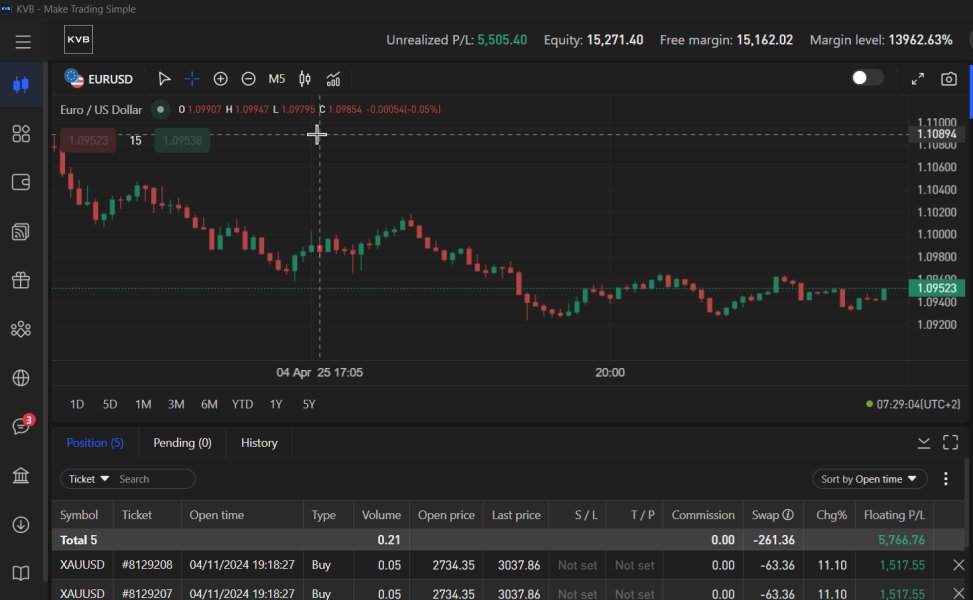
Task: Expand chart to fullscreen
Action: [x=918, y=79]
